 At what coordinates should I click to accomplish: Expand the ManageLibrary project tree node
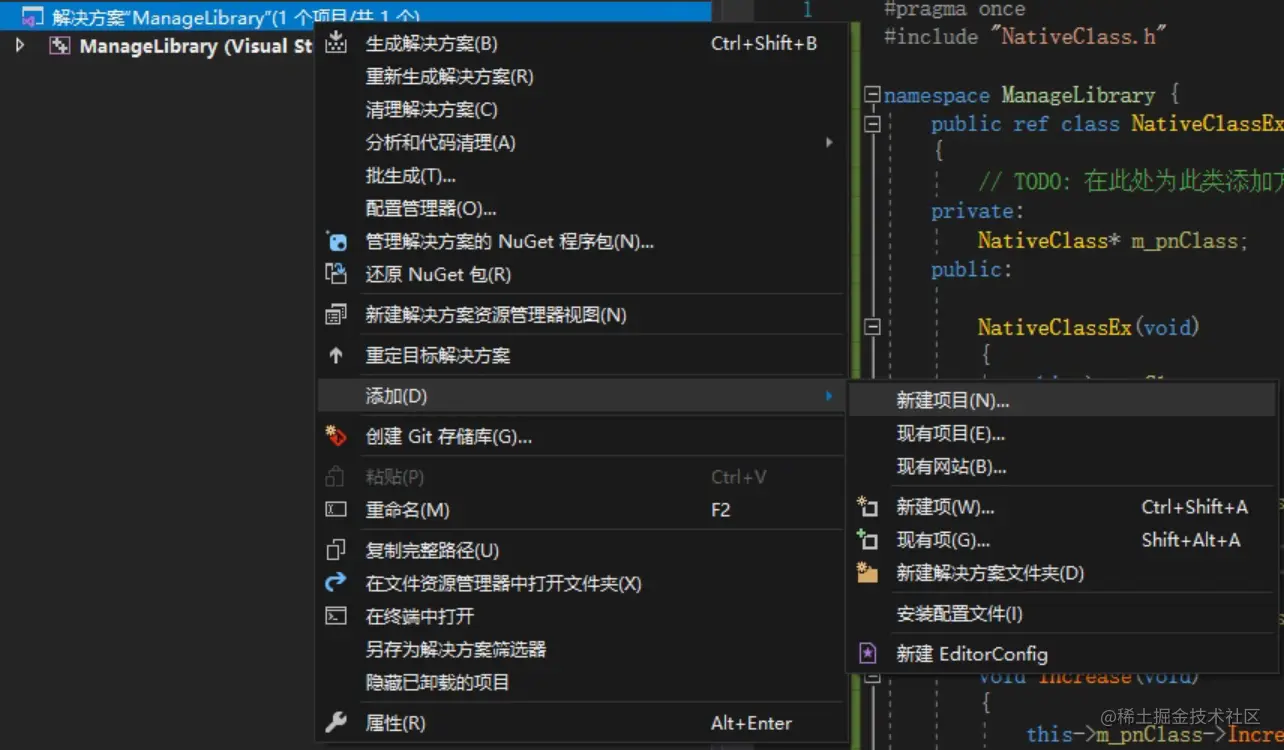[x=20, y=46]
